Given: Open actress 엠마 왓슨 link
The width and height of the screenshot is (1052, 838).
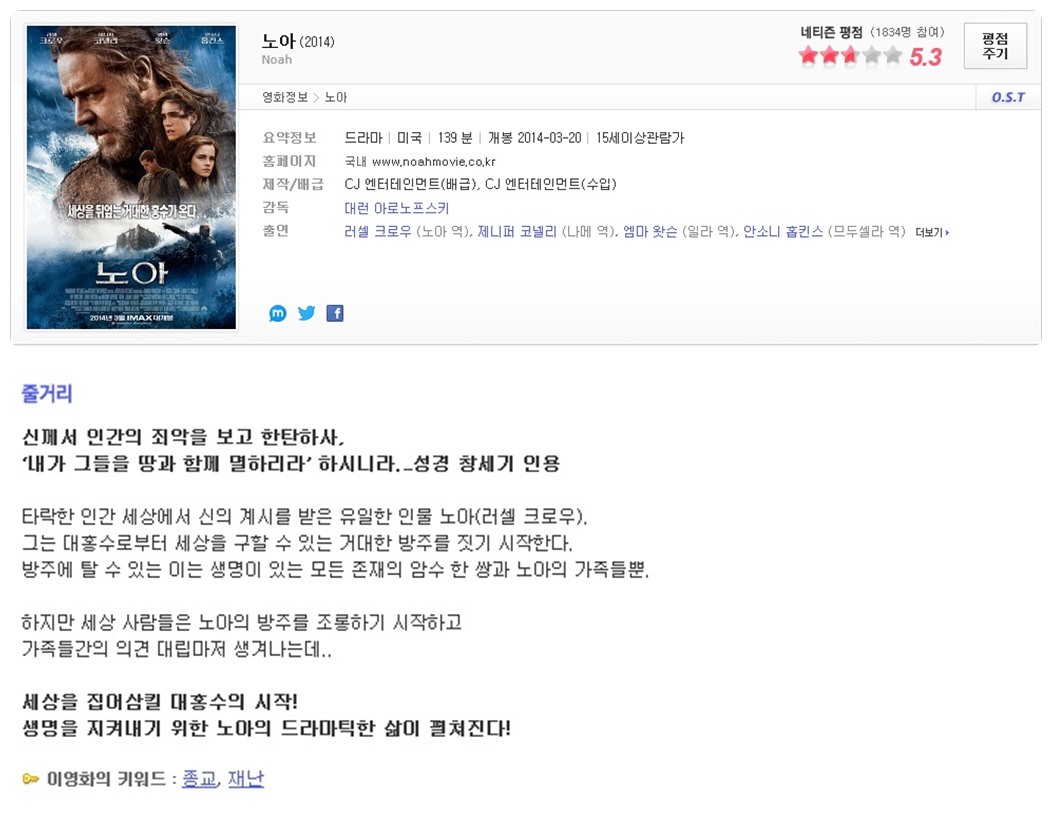Looking at the screenshot, I should pos(649,231).
